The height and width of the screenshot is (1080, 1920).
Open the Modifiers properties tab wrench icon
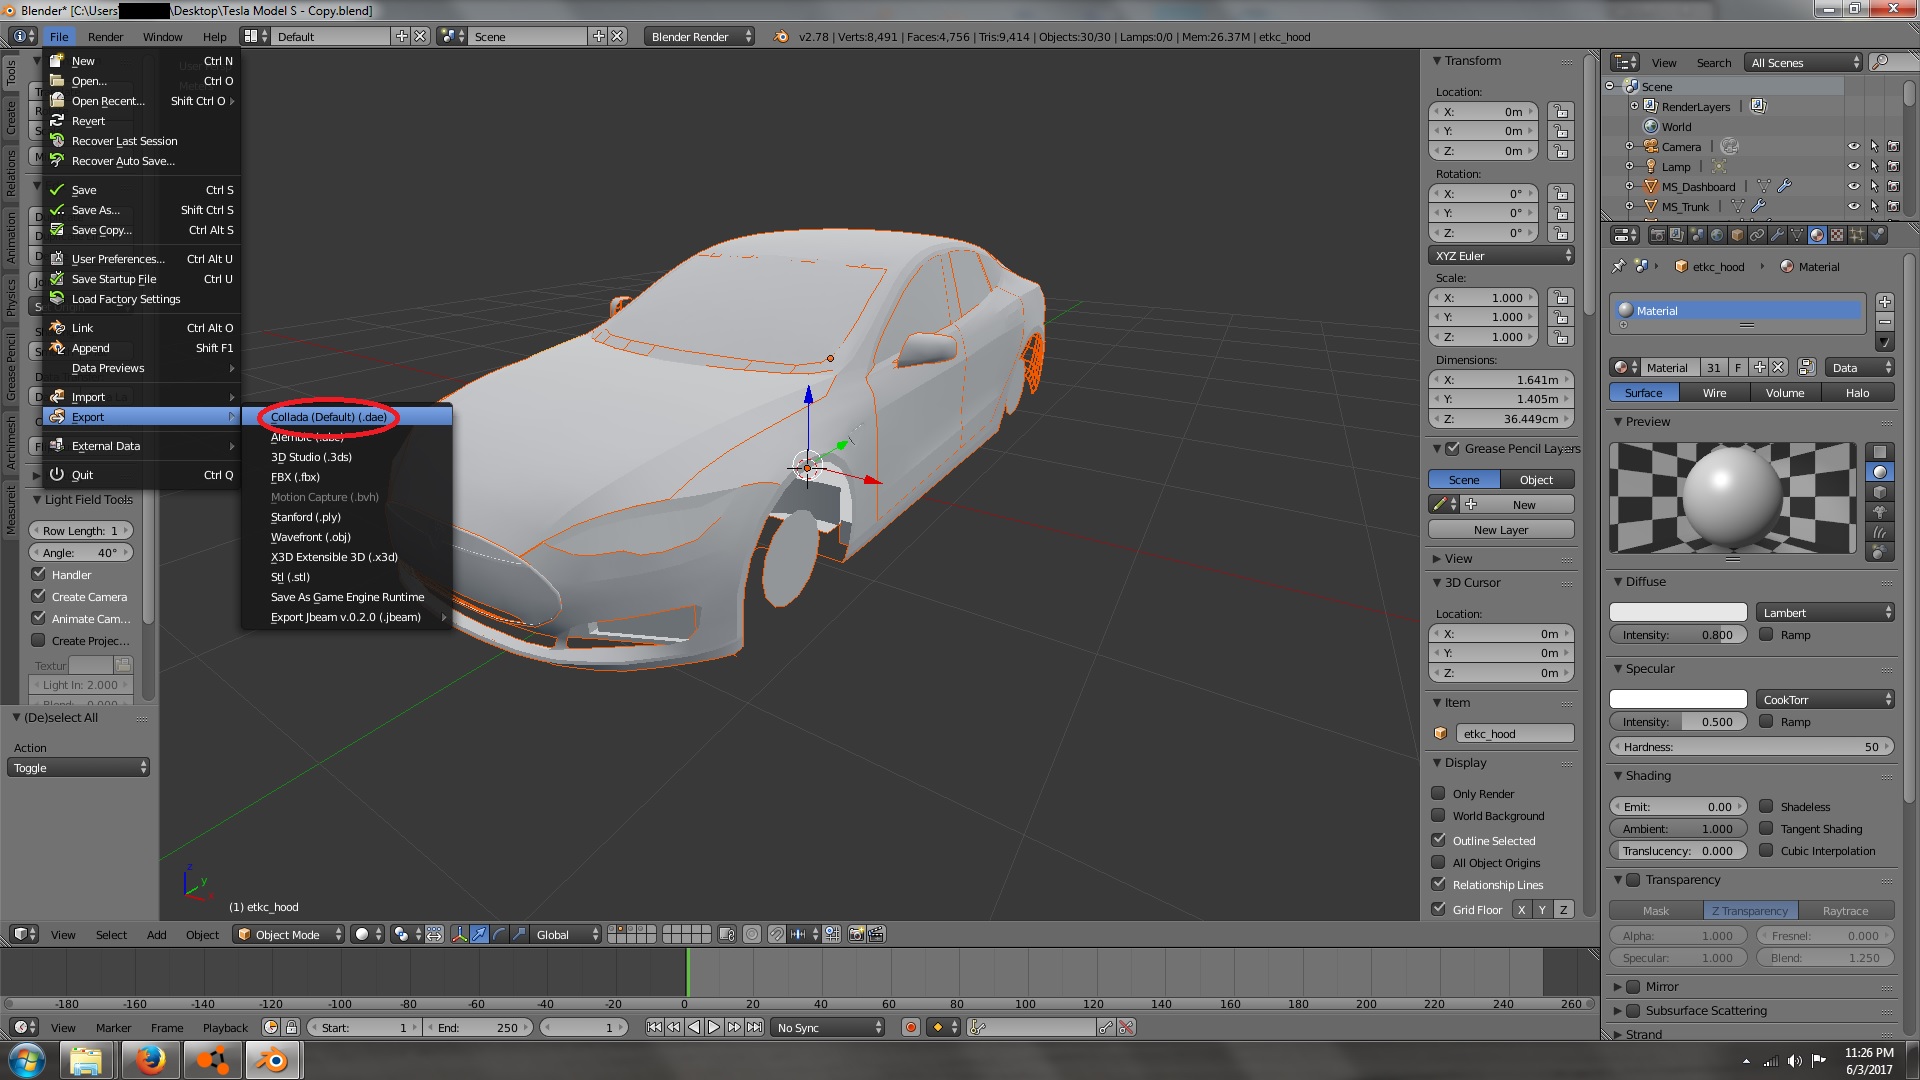point(1777,235)
